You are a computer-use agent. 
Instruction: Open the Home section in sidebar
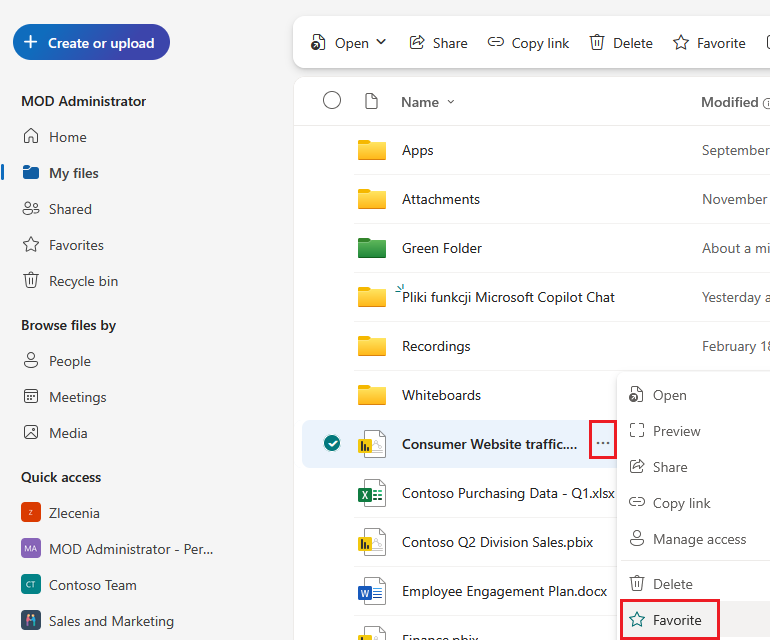[55, 137]
